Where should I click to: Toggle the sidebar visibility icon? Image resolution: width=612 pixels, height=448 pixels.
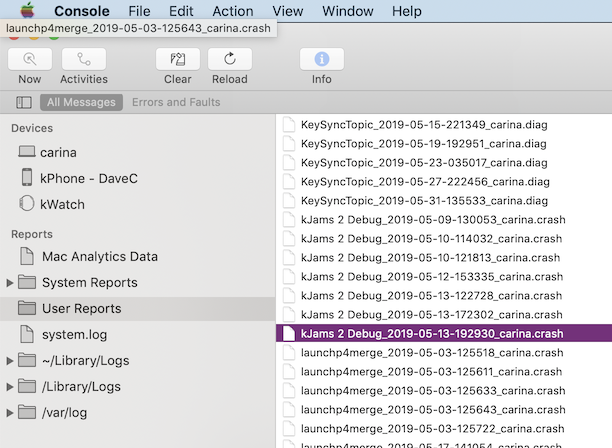tap(24, 102)
